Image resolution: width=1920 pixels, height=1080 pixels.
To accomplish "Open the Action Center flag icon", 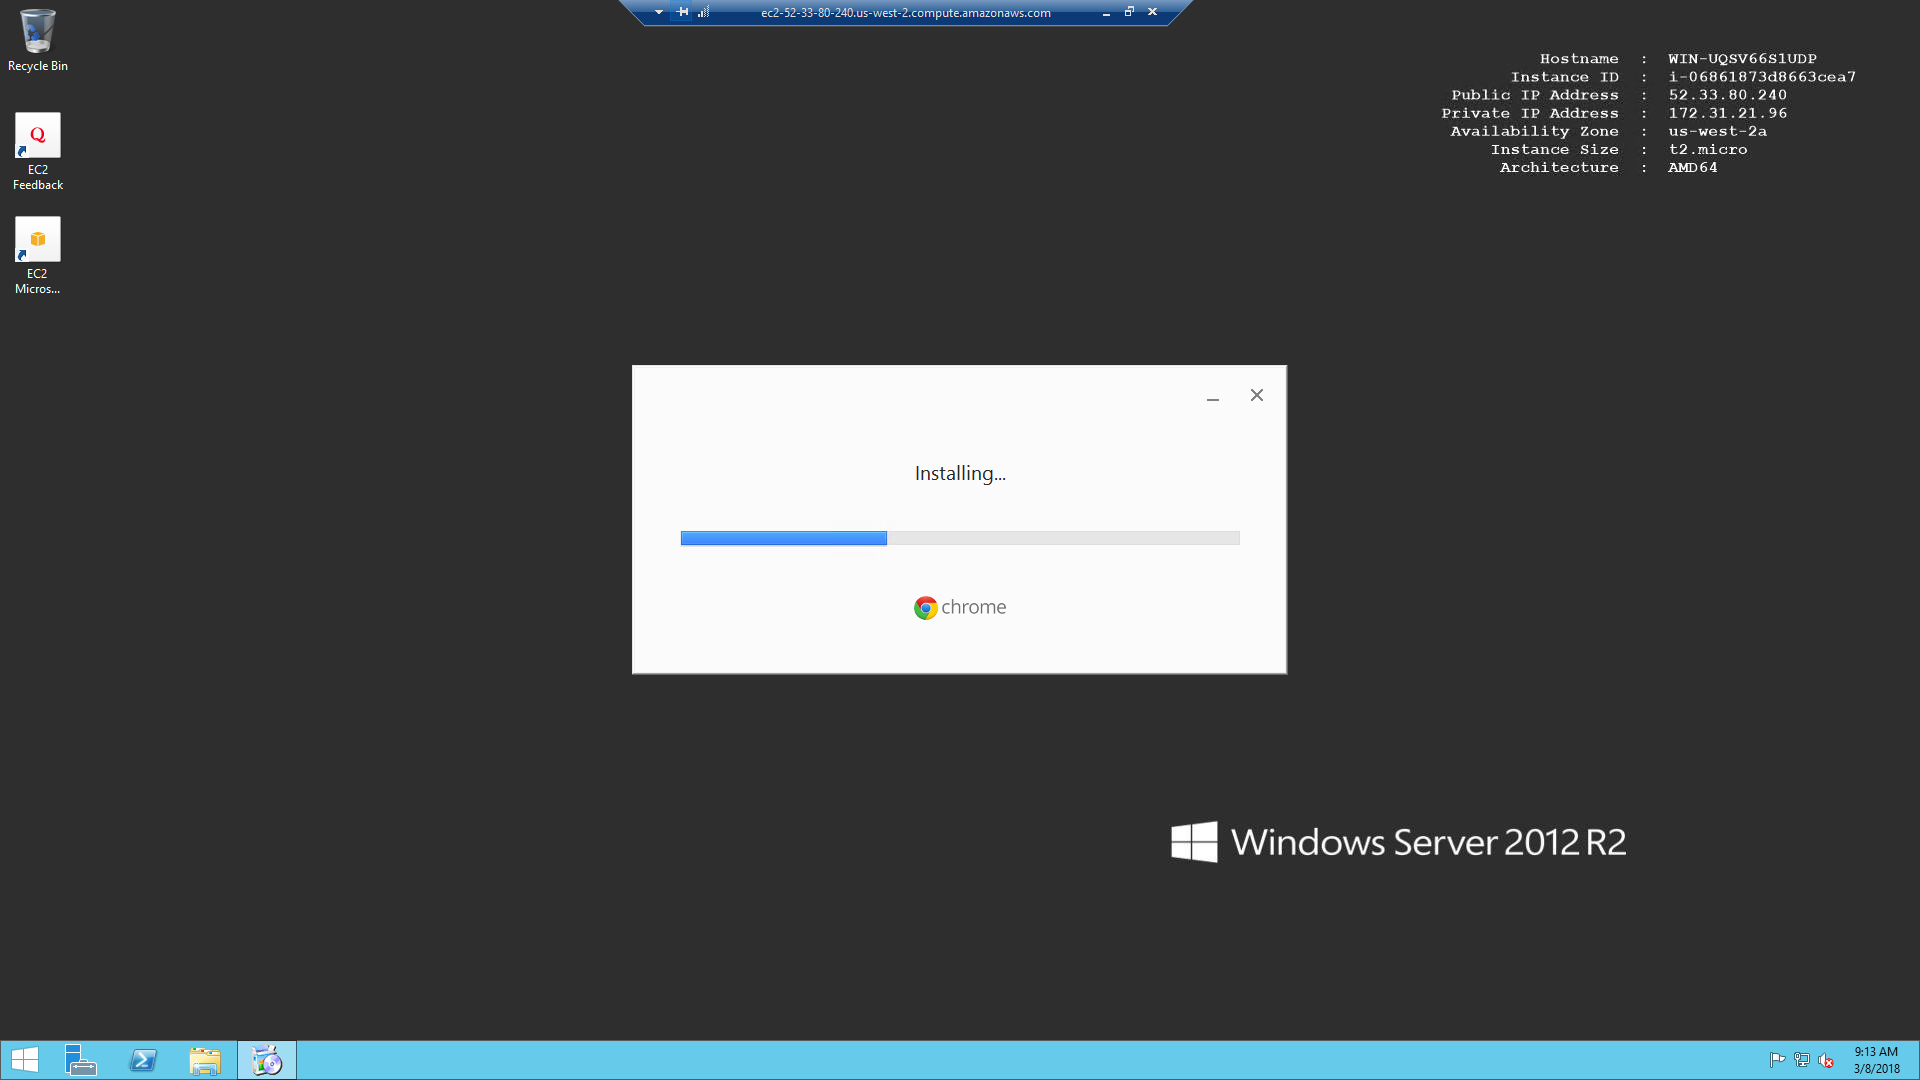I will [1777, 1060].
